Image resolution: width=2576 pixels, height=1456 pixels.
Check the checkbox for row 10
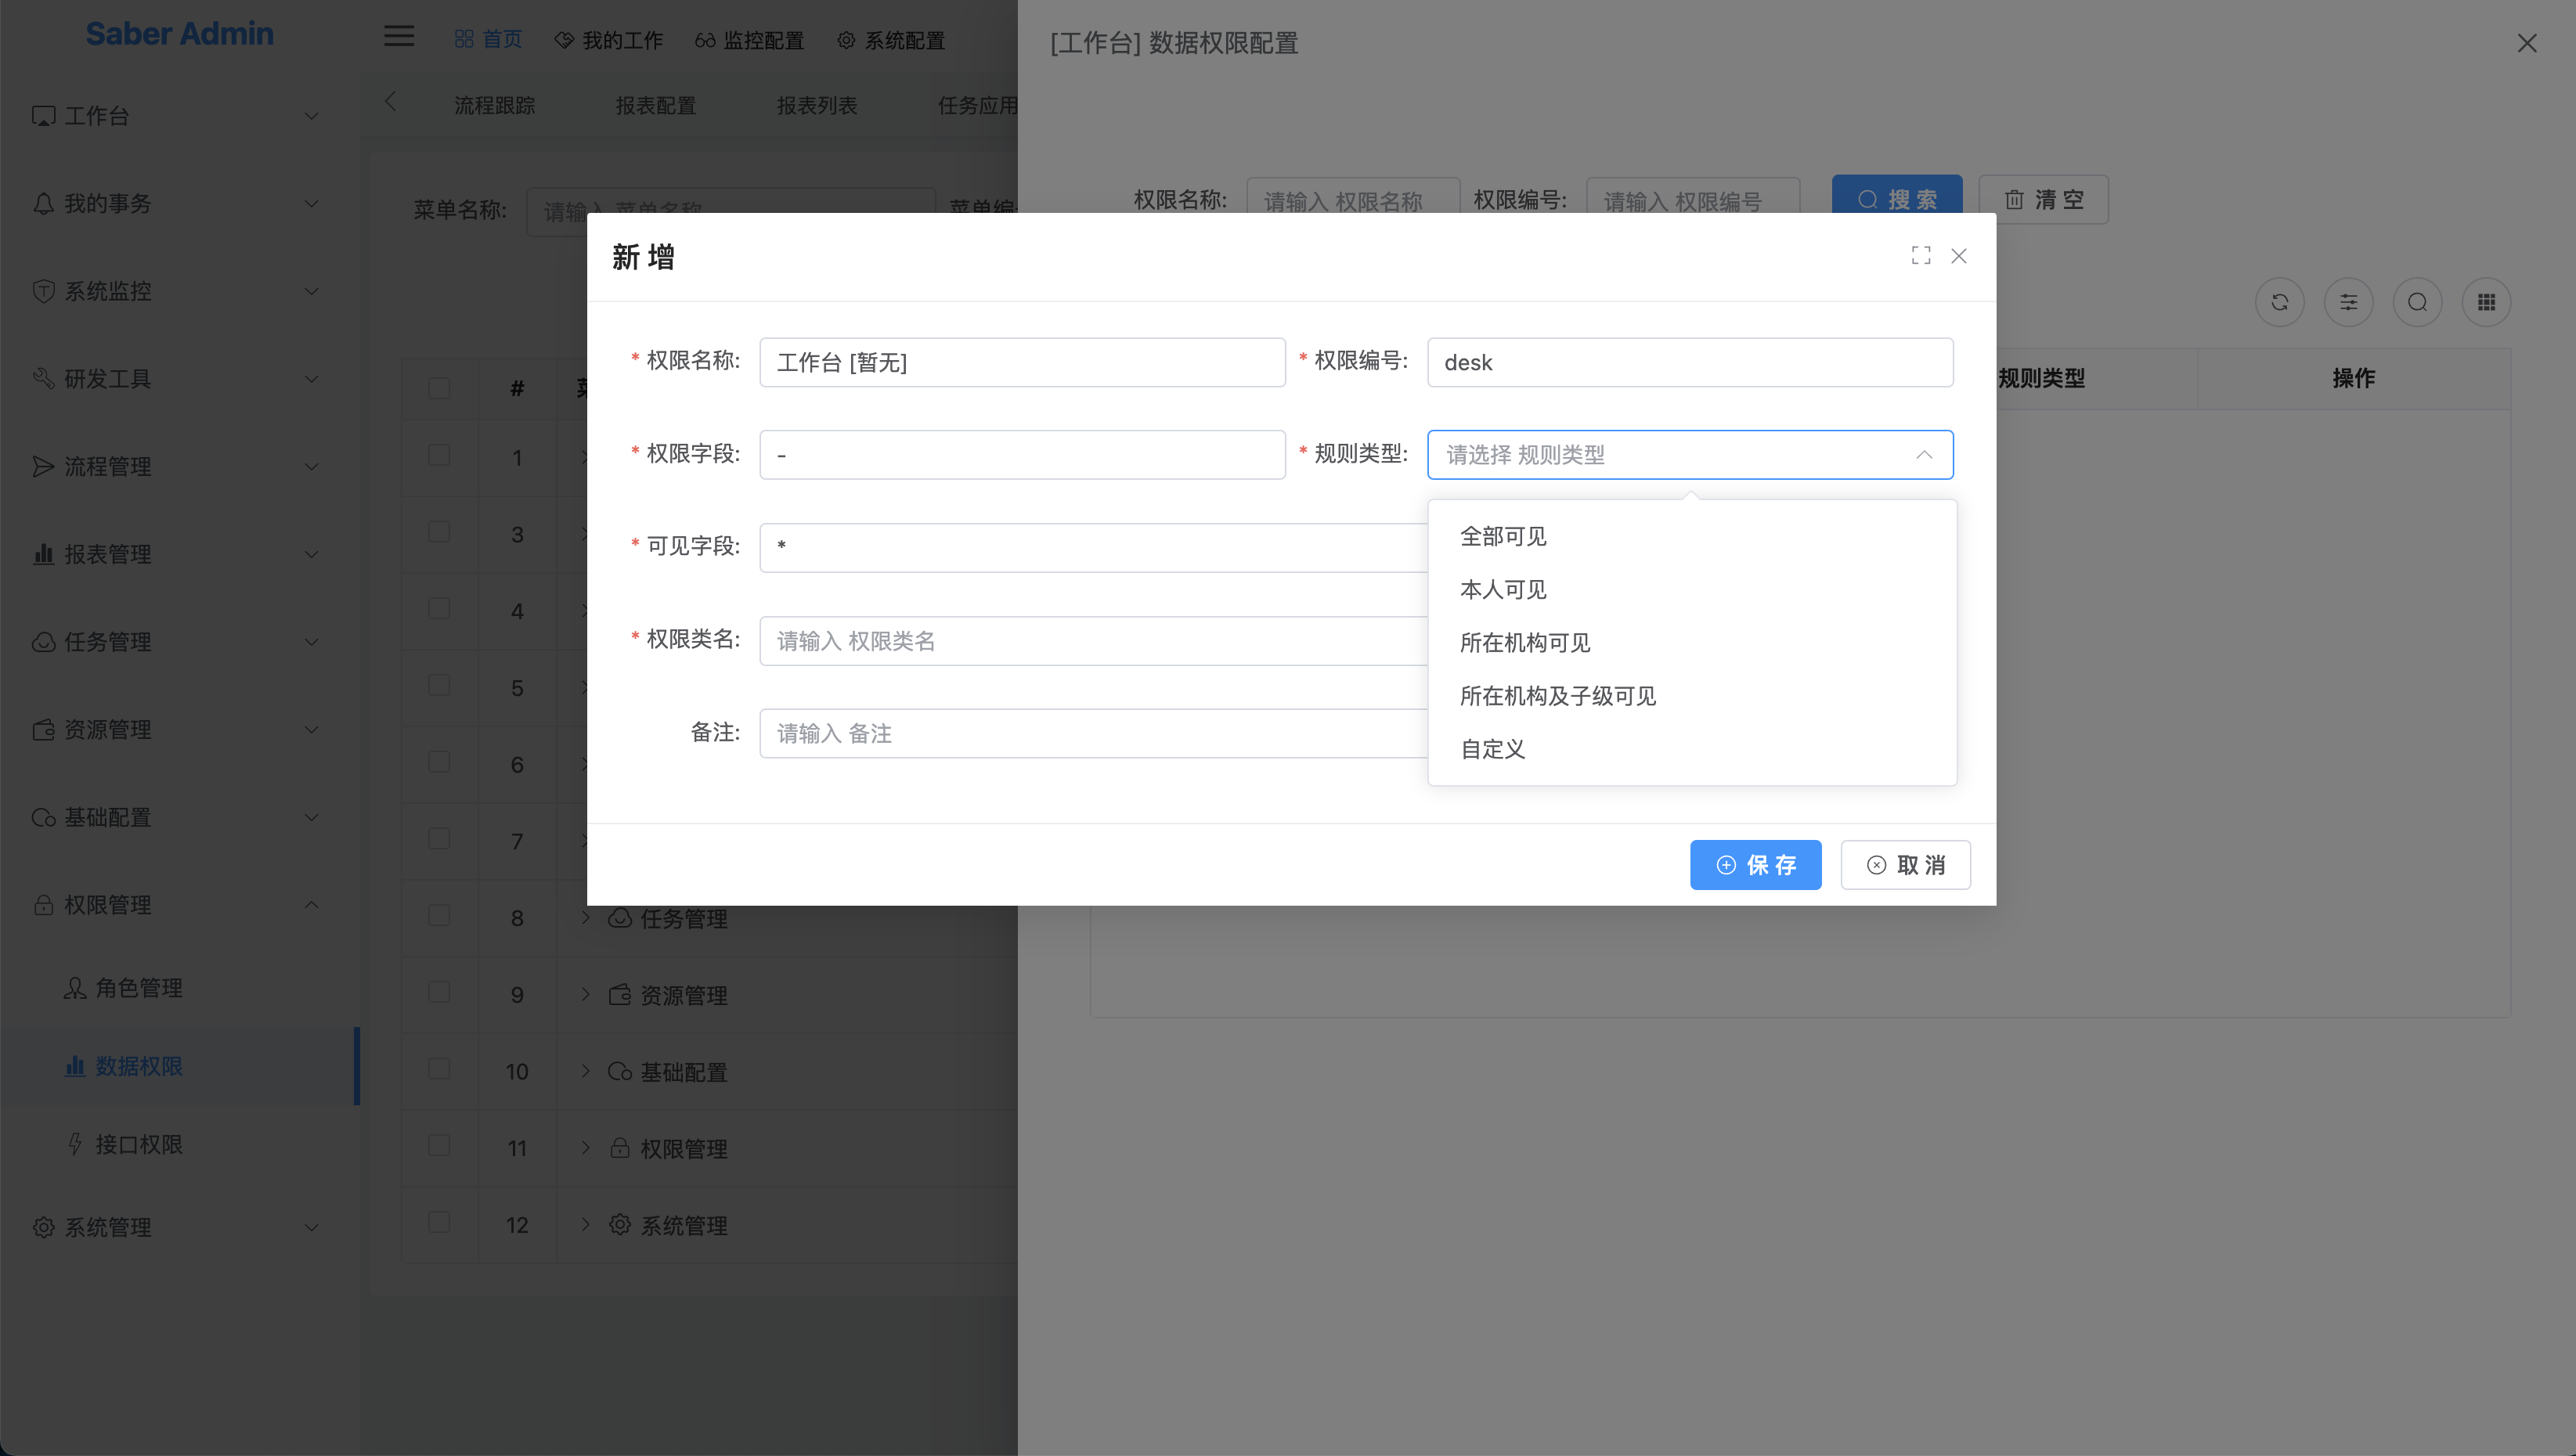439,1069
